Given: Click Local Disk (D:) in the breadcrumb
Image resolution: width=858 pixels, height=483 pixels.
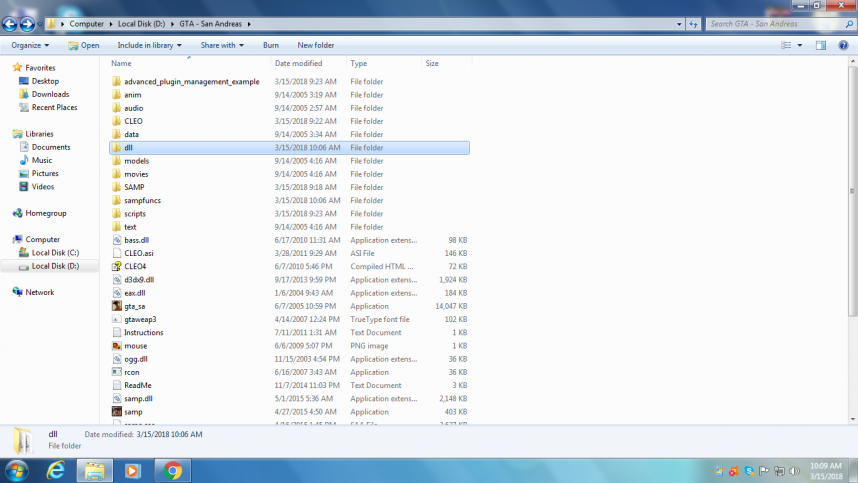Looking at the screenshot, I should point(141,24).
